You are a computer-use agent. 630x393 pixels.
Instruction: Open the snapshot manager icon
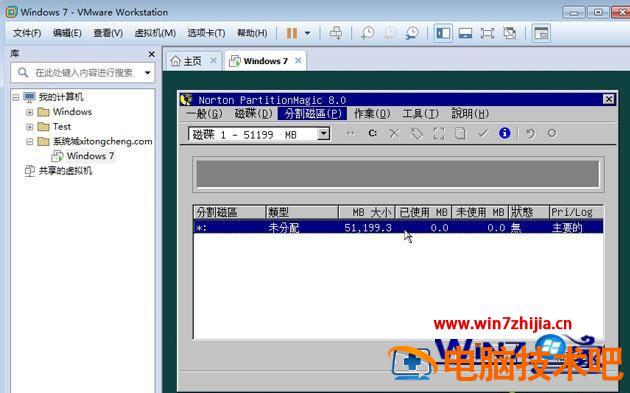[412, 33]
